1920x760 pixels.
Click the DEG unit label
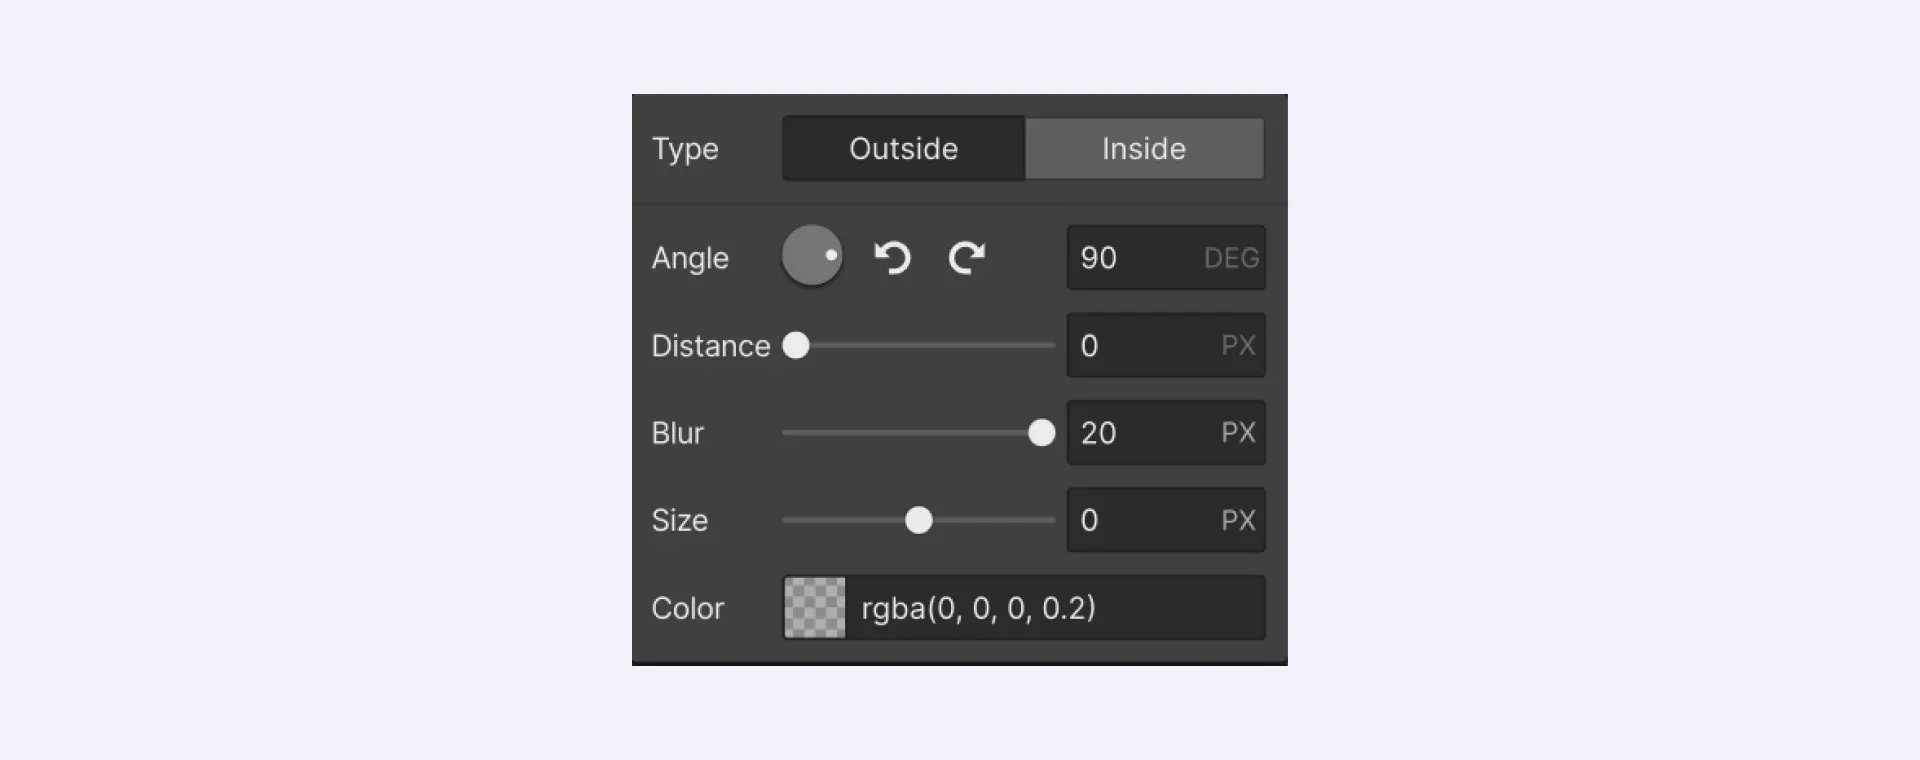[1231, 258]
